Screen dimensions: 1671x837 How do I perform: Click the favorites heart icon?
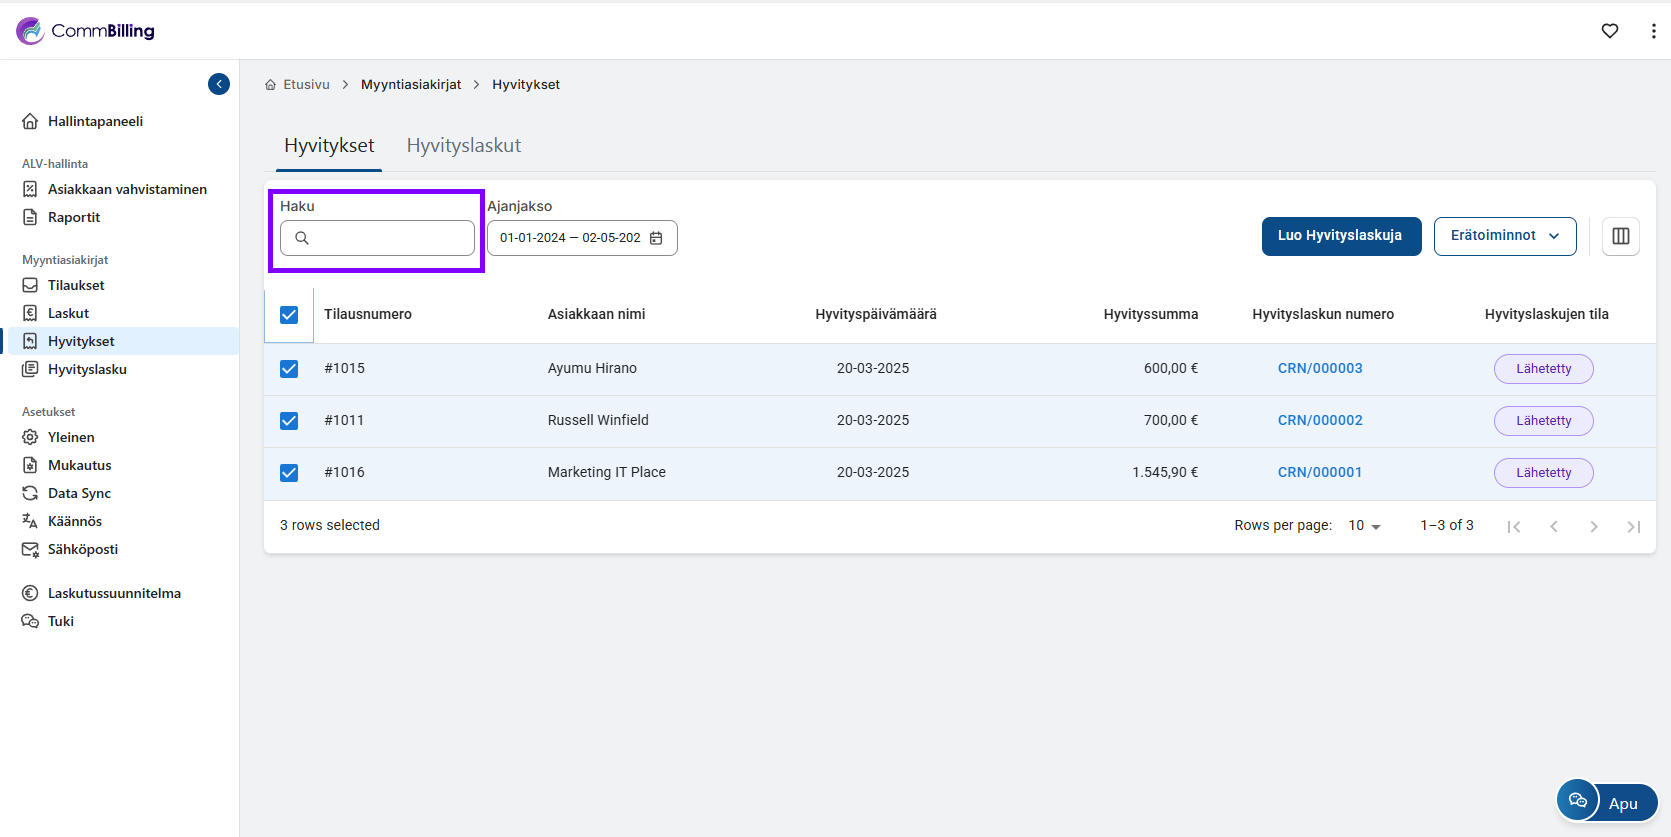[x=1609, y=31]
